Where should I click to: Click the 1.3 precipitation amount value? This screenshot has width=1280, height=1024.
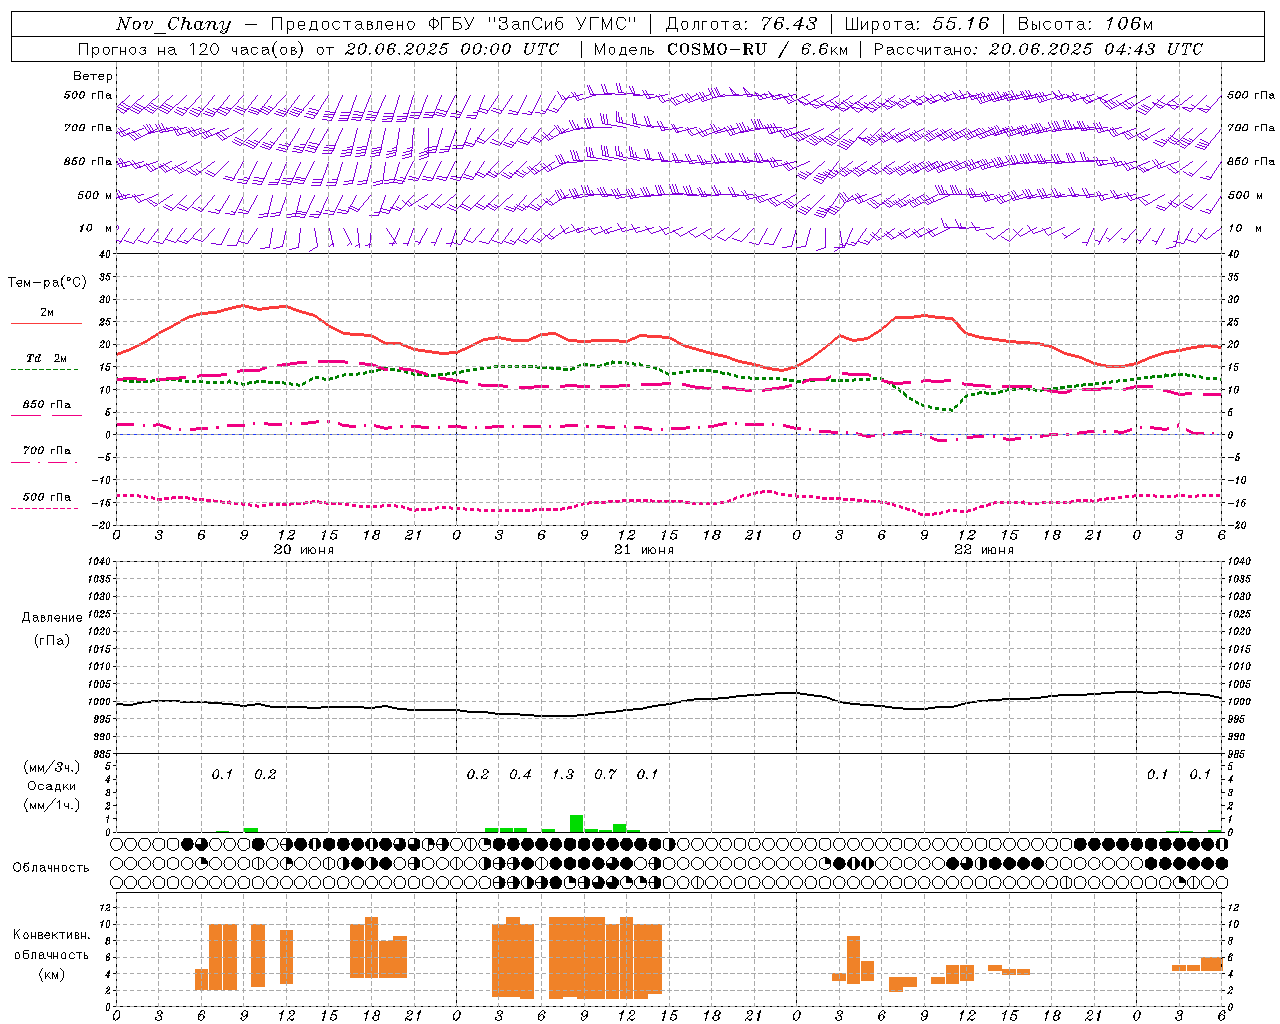(563, 774)
